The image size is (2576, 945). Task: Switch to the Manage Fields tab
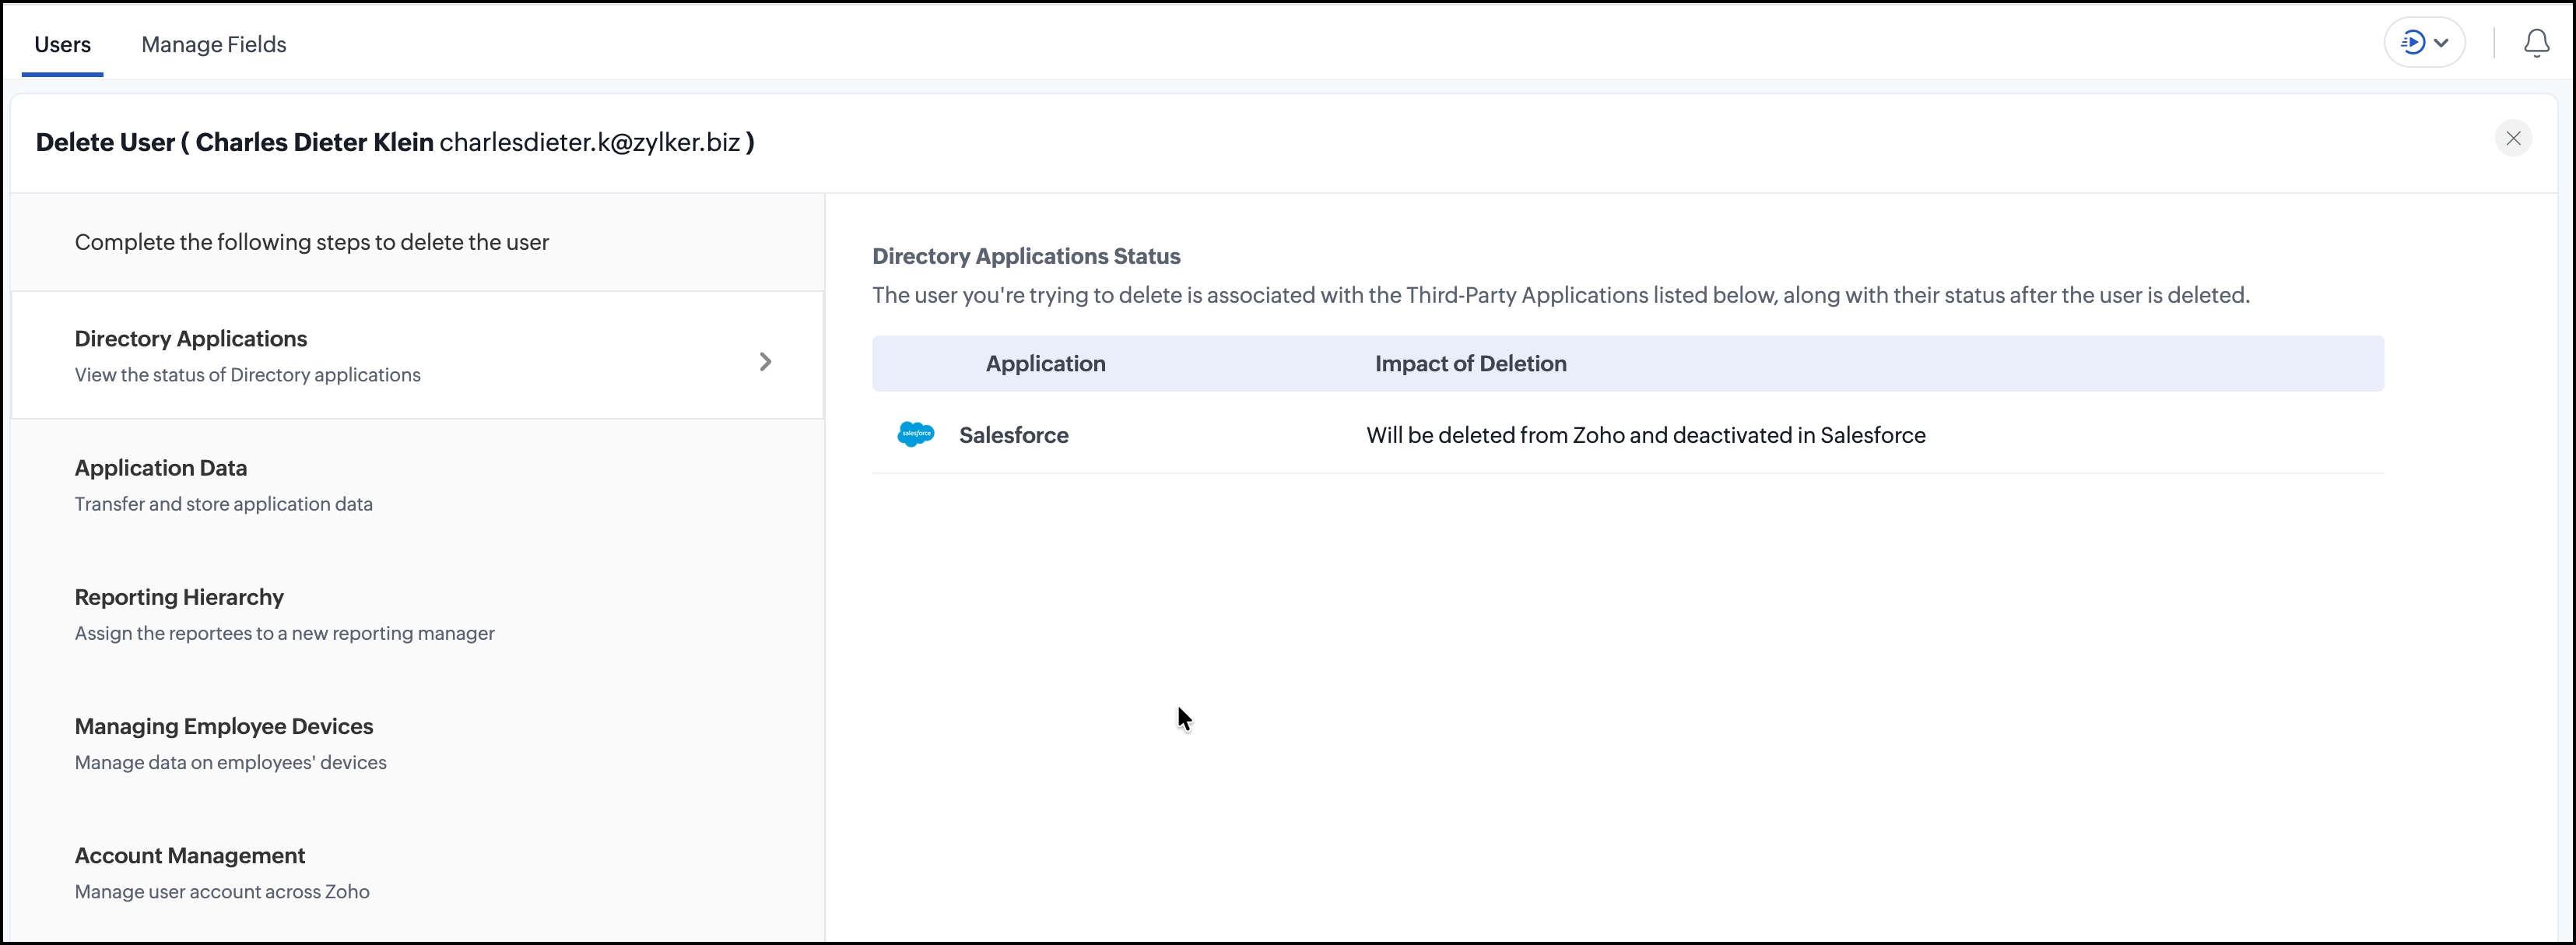coord(214,44)
